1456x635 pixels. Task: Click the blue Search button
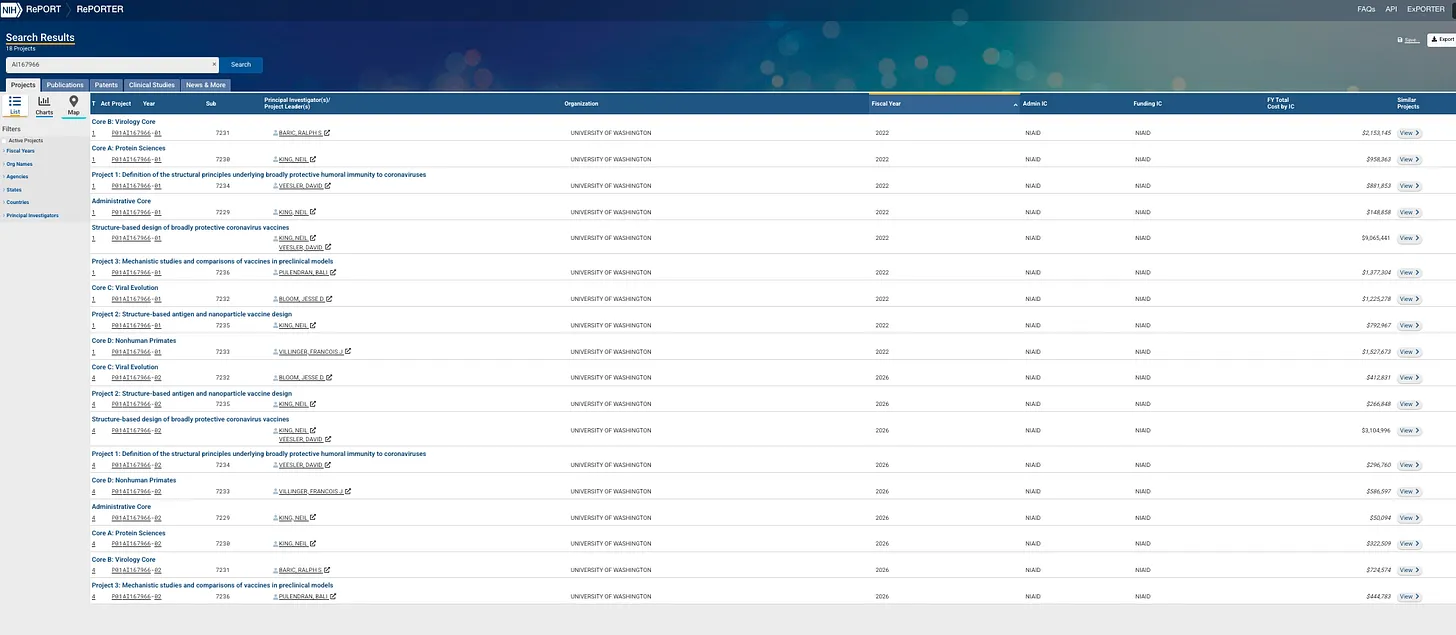[x=241, y=65]
